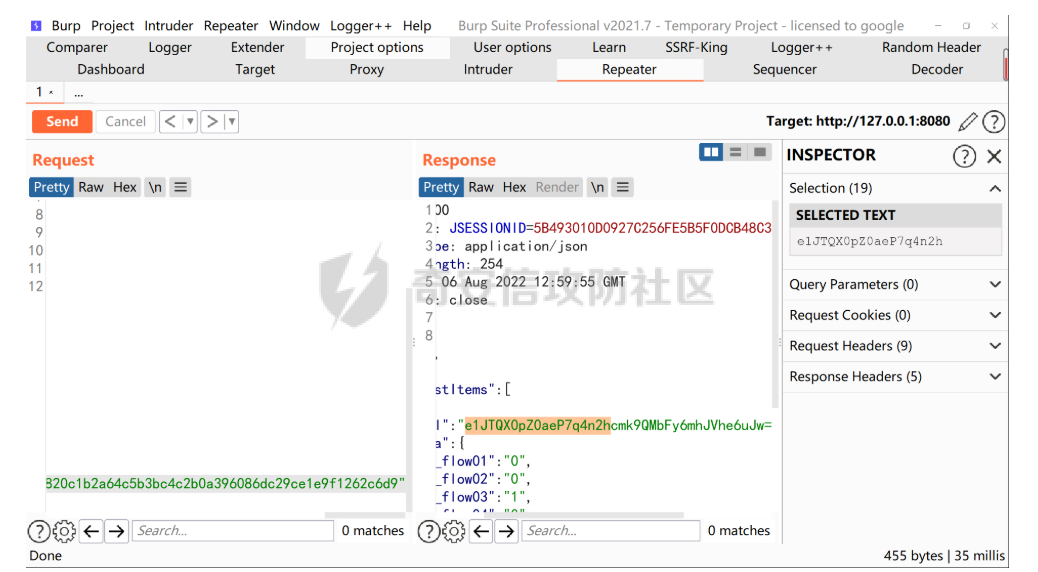Open the Random Header tab
The width and height of the screenshot is (1038, 572).
pyautogui.click(x=931, y=48)
